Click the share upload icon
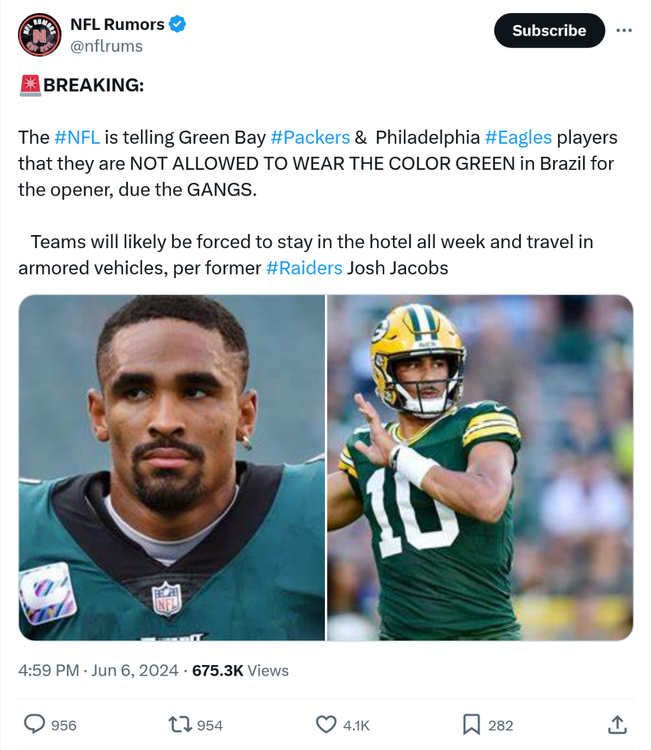Screen dimensions: 651x750 tap(617, 724)
